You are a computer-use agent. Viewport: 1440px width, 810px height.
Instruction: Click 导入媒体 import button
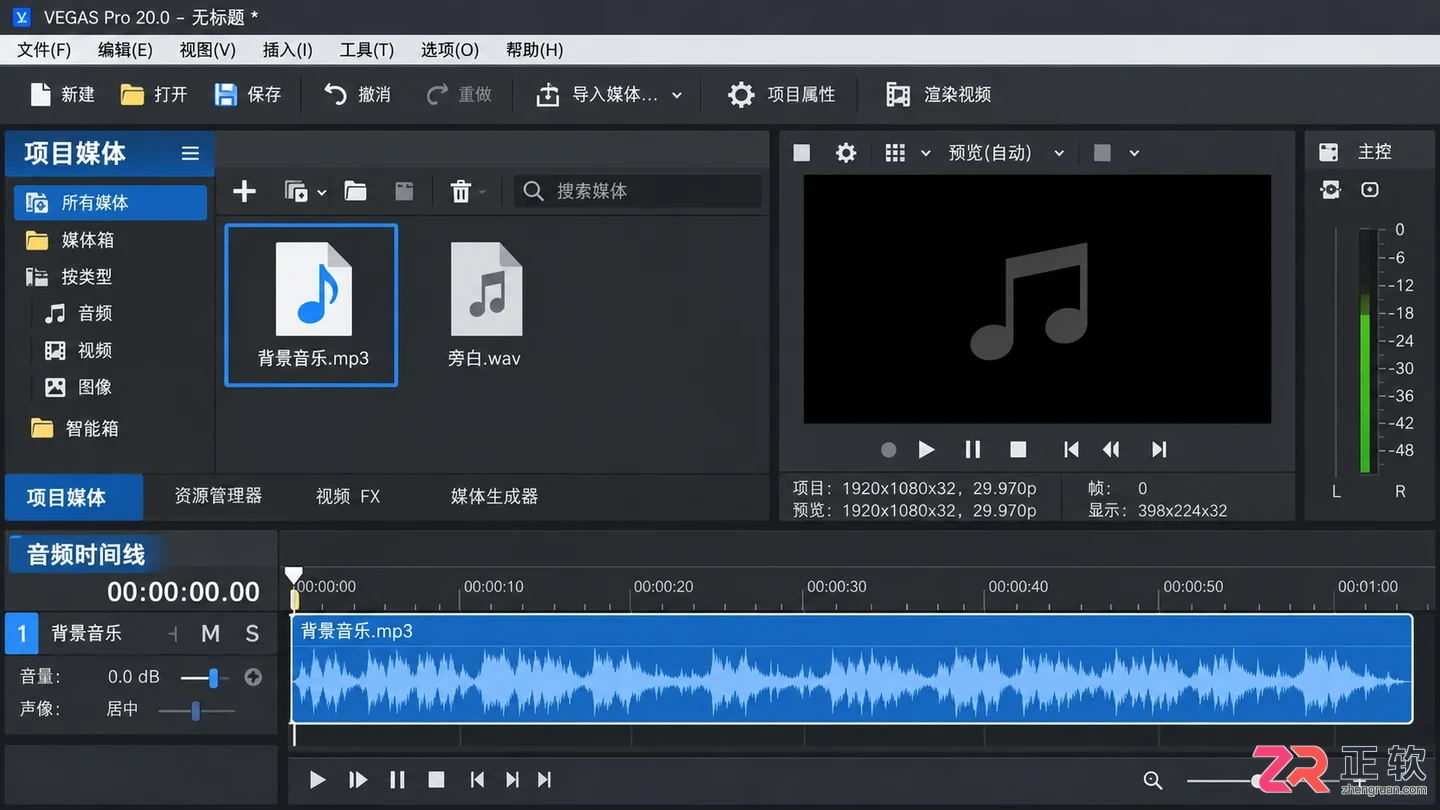(597, 94)
